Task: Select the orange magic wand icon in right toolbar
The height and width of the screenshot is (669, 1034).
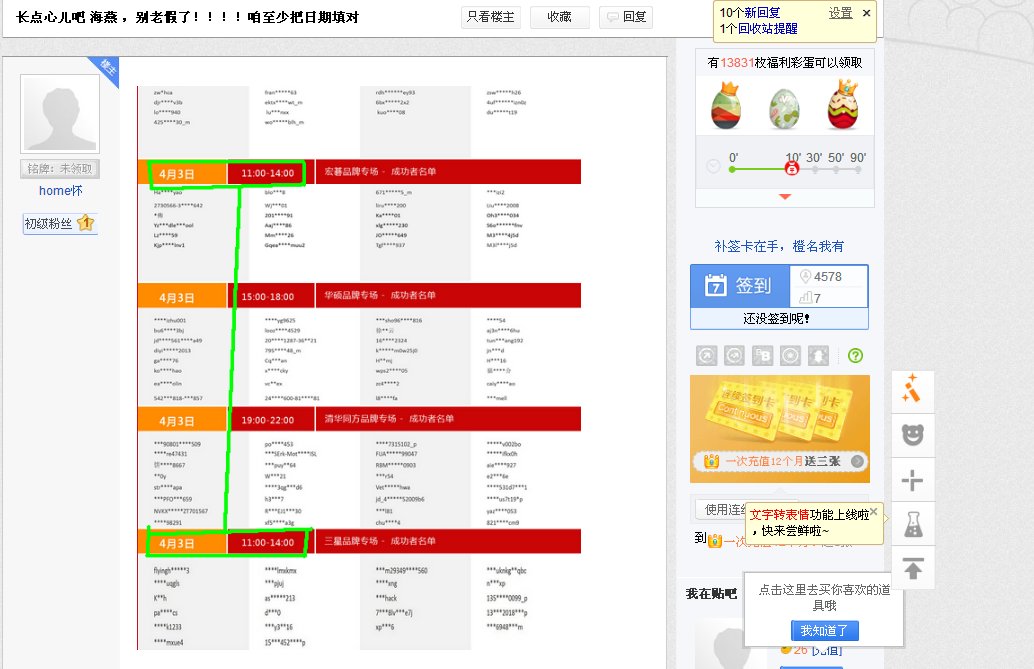Action: 913,390
